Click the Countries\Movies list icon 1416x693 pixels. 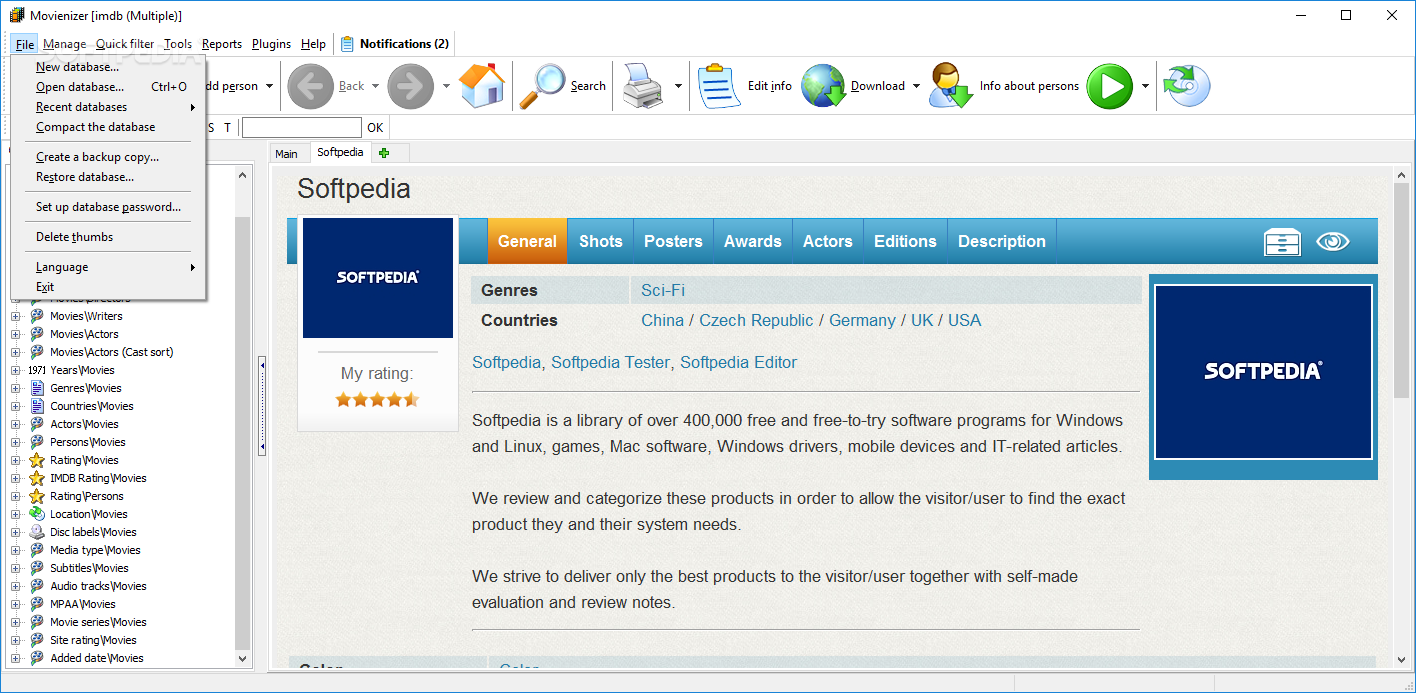(x=37, y=406)
